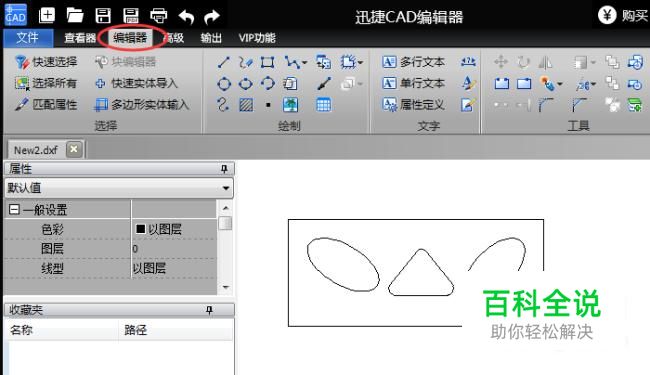Undo the last action

pos(186,17)
